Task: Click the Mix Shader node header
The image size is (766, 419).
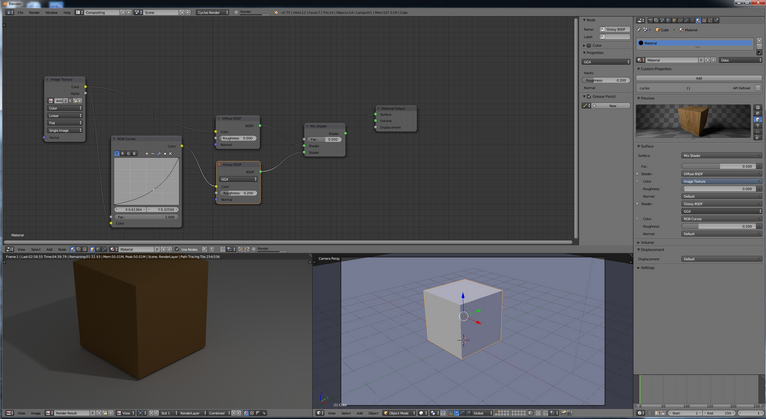Action: click(x=321, y=126)
